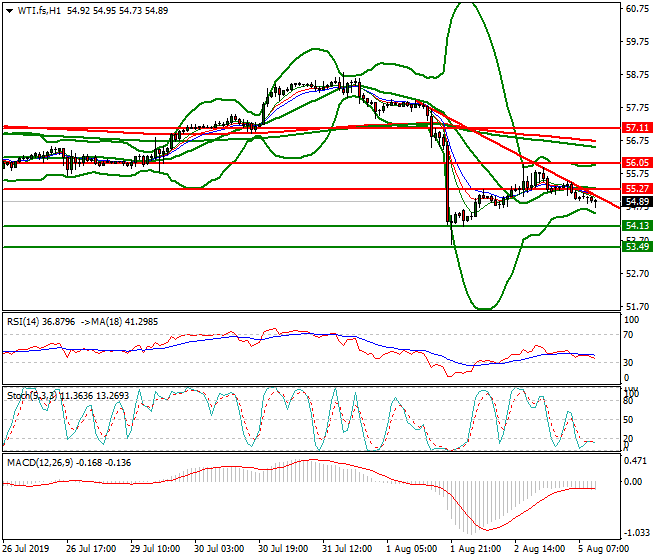
Task: Click the MACD 0.471 scale value
Action: 634,463
